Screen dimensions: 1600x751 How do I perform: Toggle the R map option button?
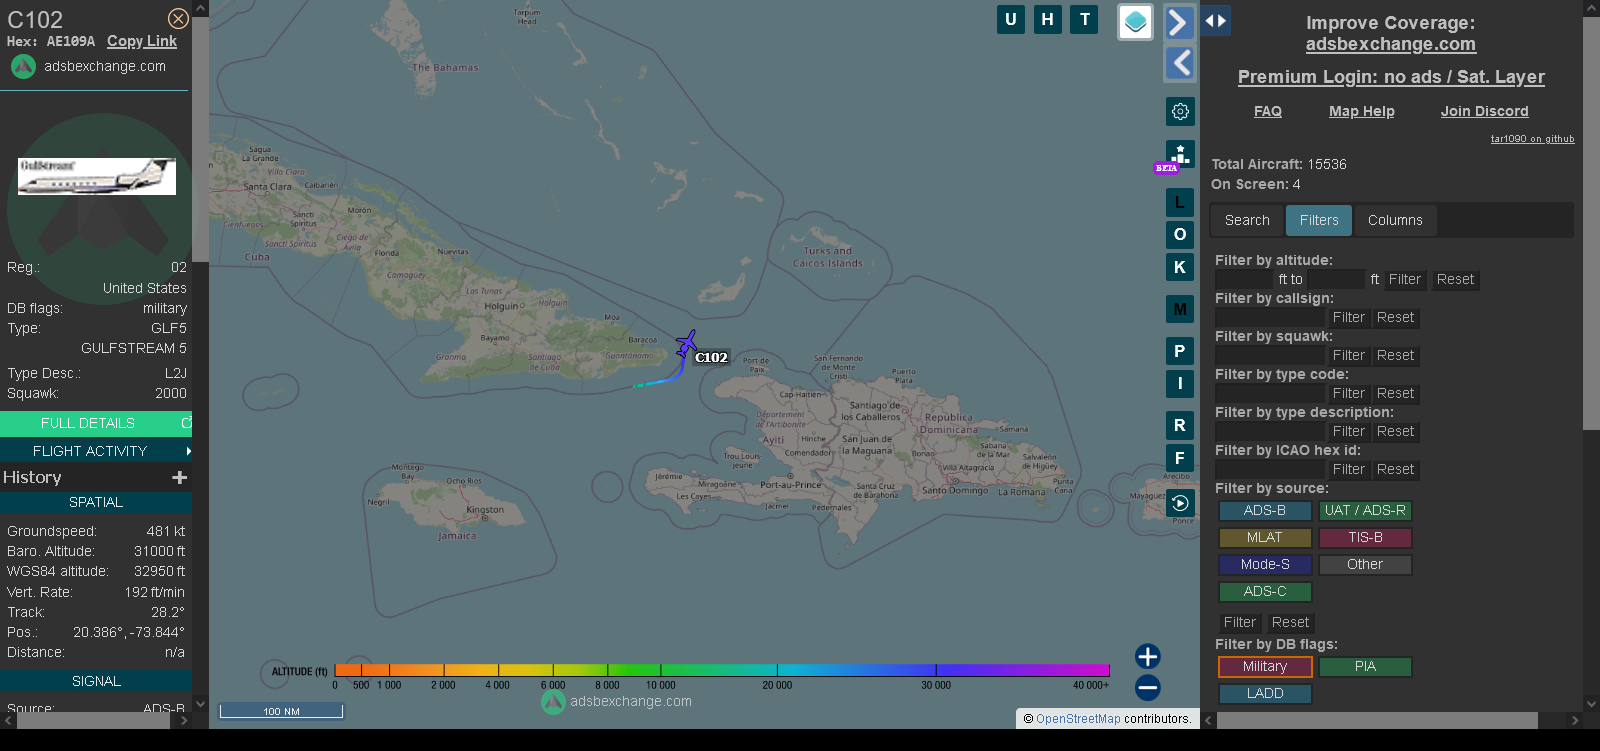(1180, 425)
